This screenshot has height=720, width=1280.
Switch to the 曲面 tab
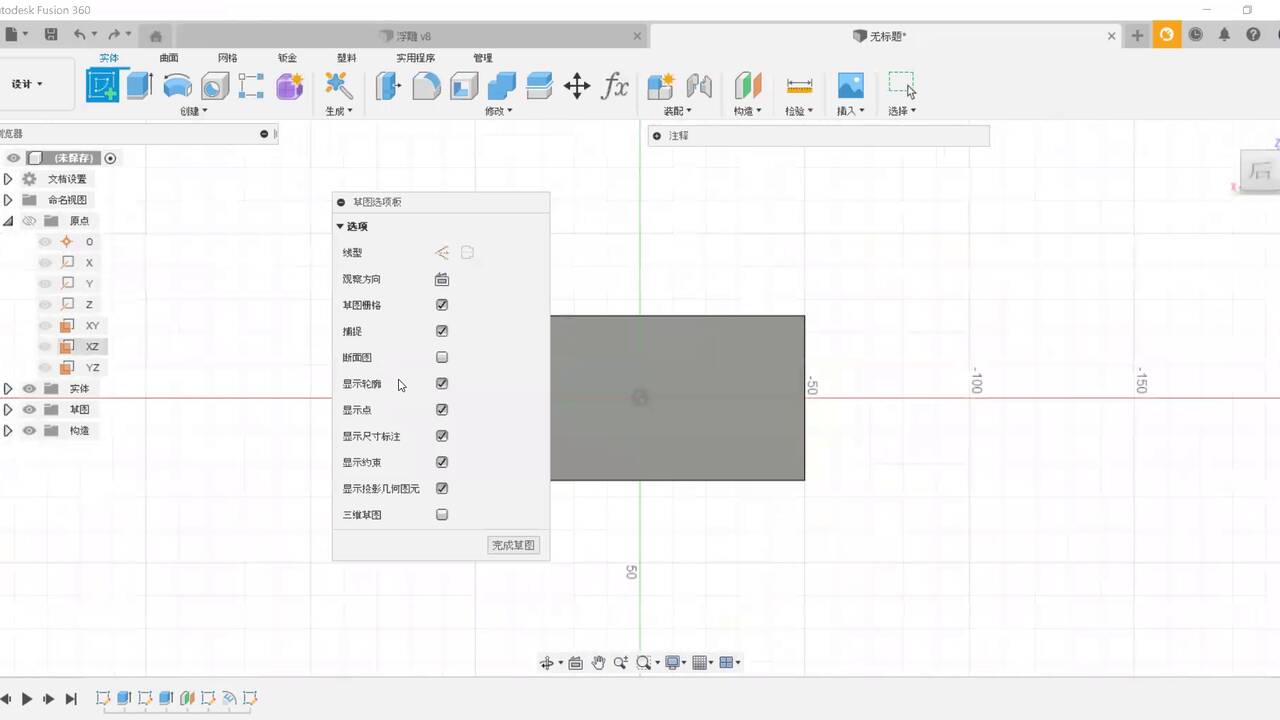pos(169,58)
